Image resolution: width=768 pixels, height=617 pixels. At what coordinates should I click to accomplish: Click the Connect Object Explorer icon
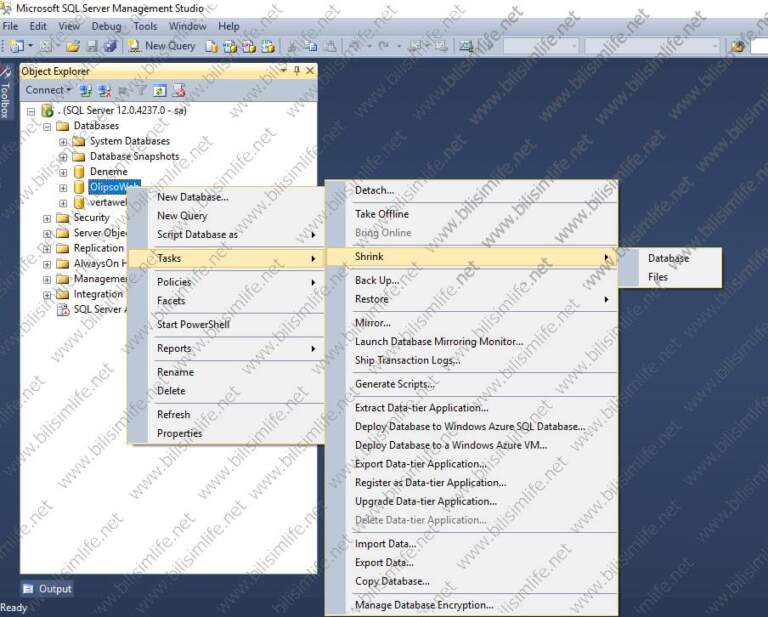tap(87, 90)
